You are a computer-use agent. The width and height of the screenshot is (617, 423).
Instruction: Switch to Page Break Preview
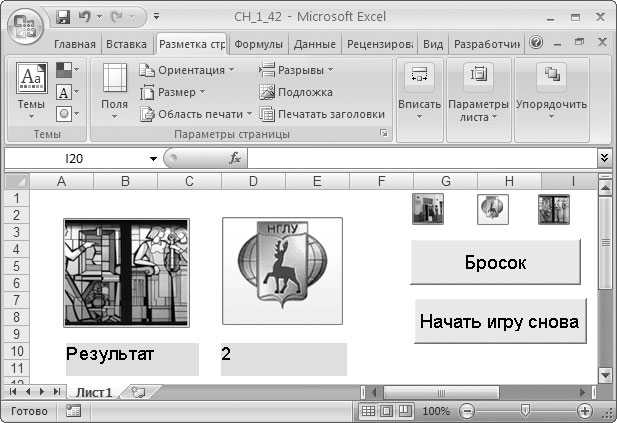coord(405,411)
